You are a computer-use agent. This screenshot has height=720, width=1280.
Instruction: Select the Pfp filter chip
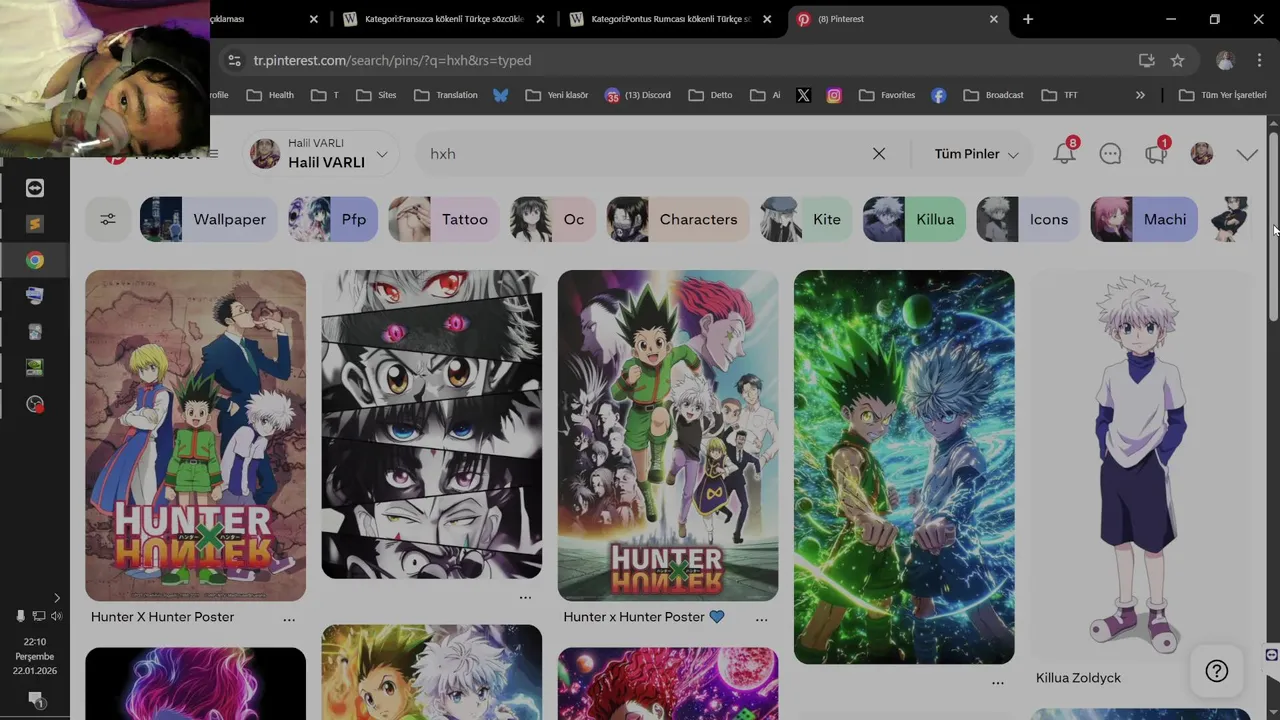[333, 219]
